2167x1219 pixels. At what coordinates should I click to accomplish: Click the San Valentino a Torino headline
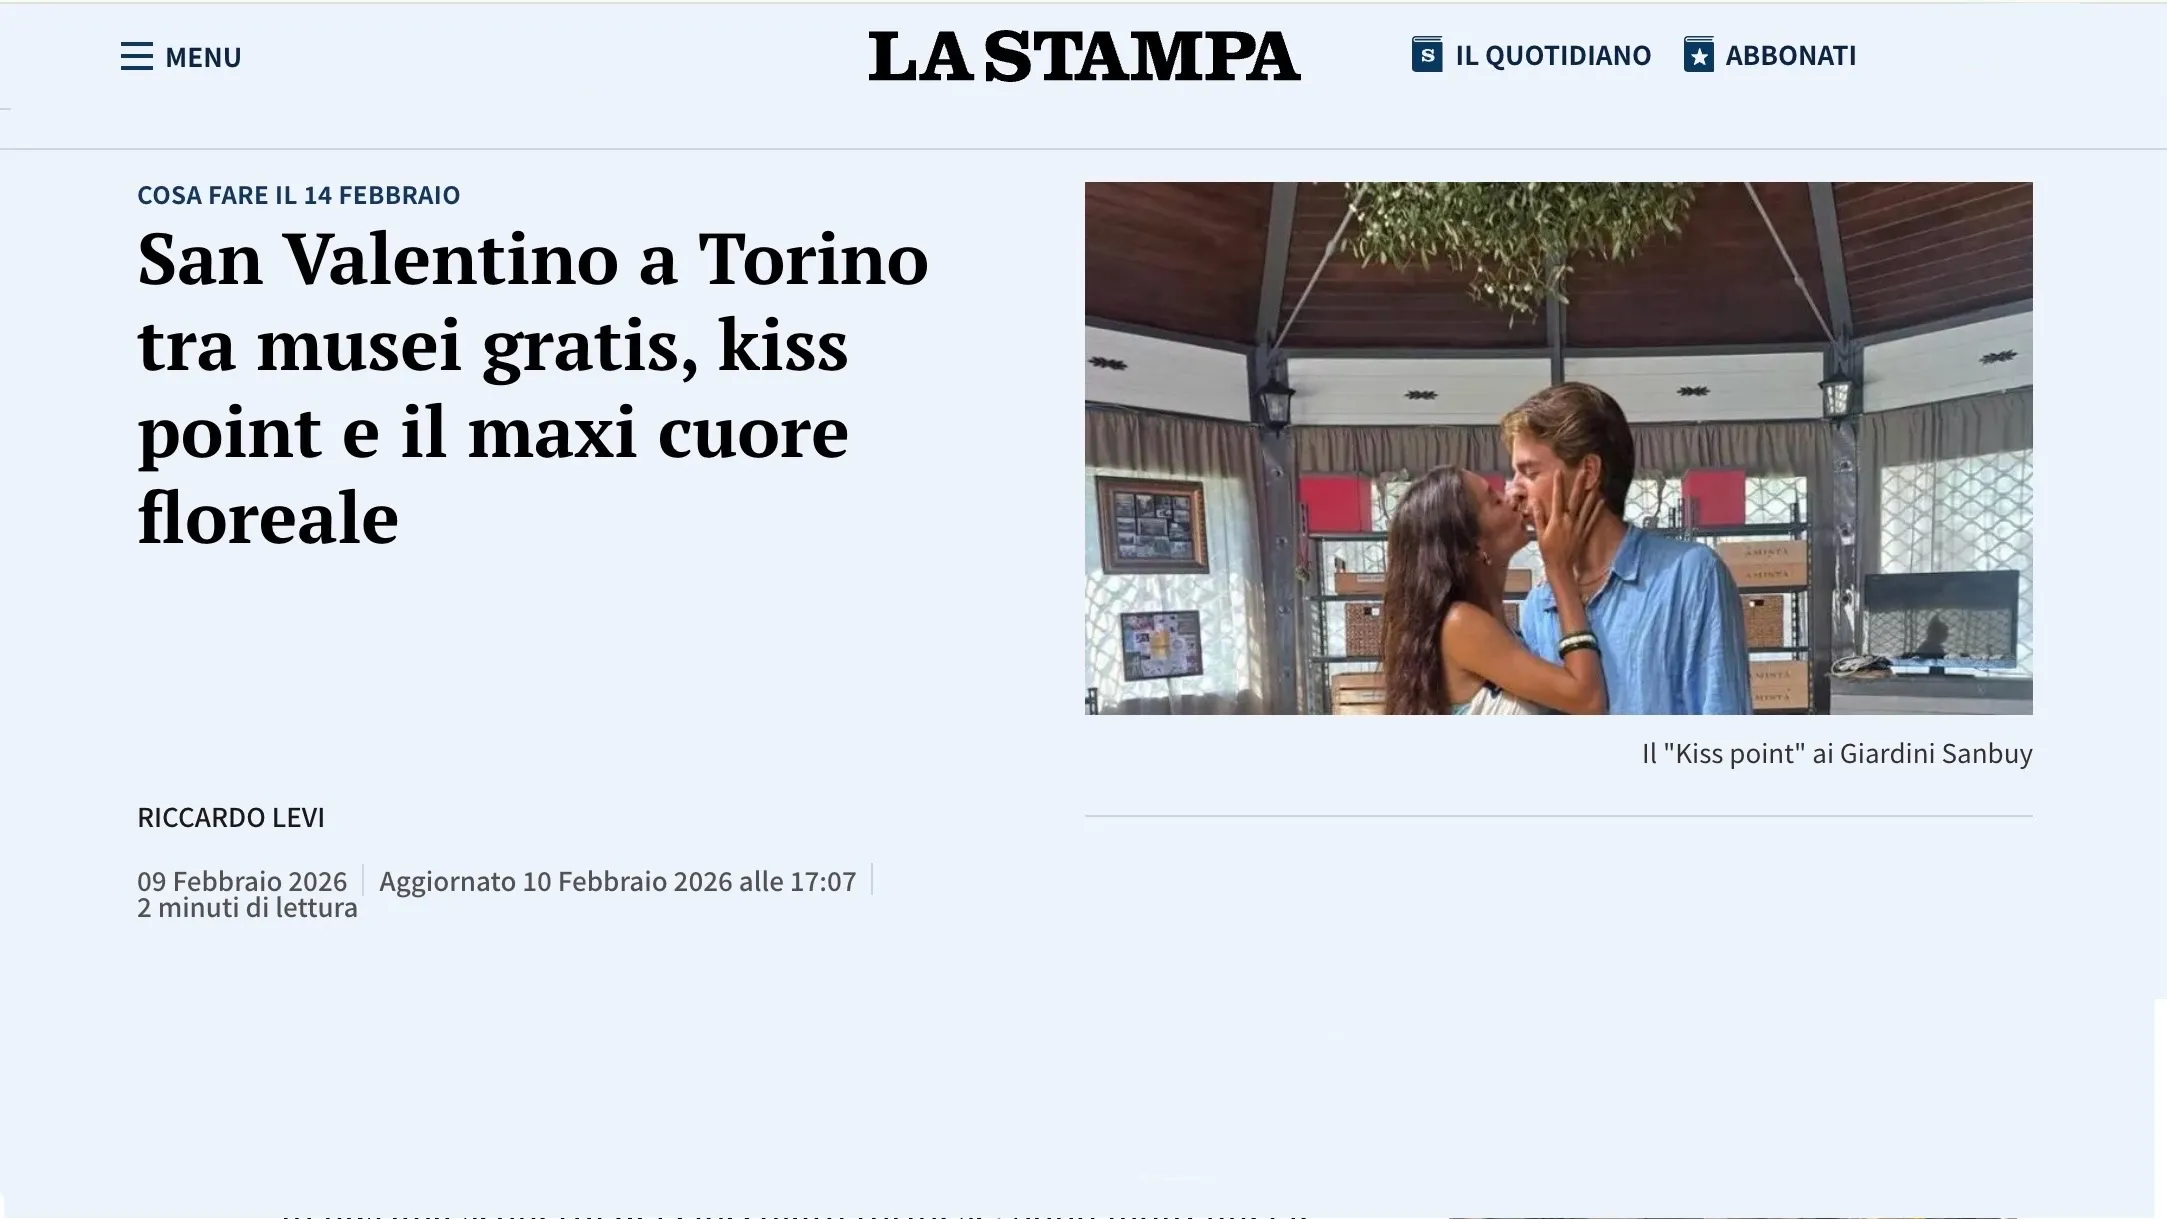pos(533,388)
